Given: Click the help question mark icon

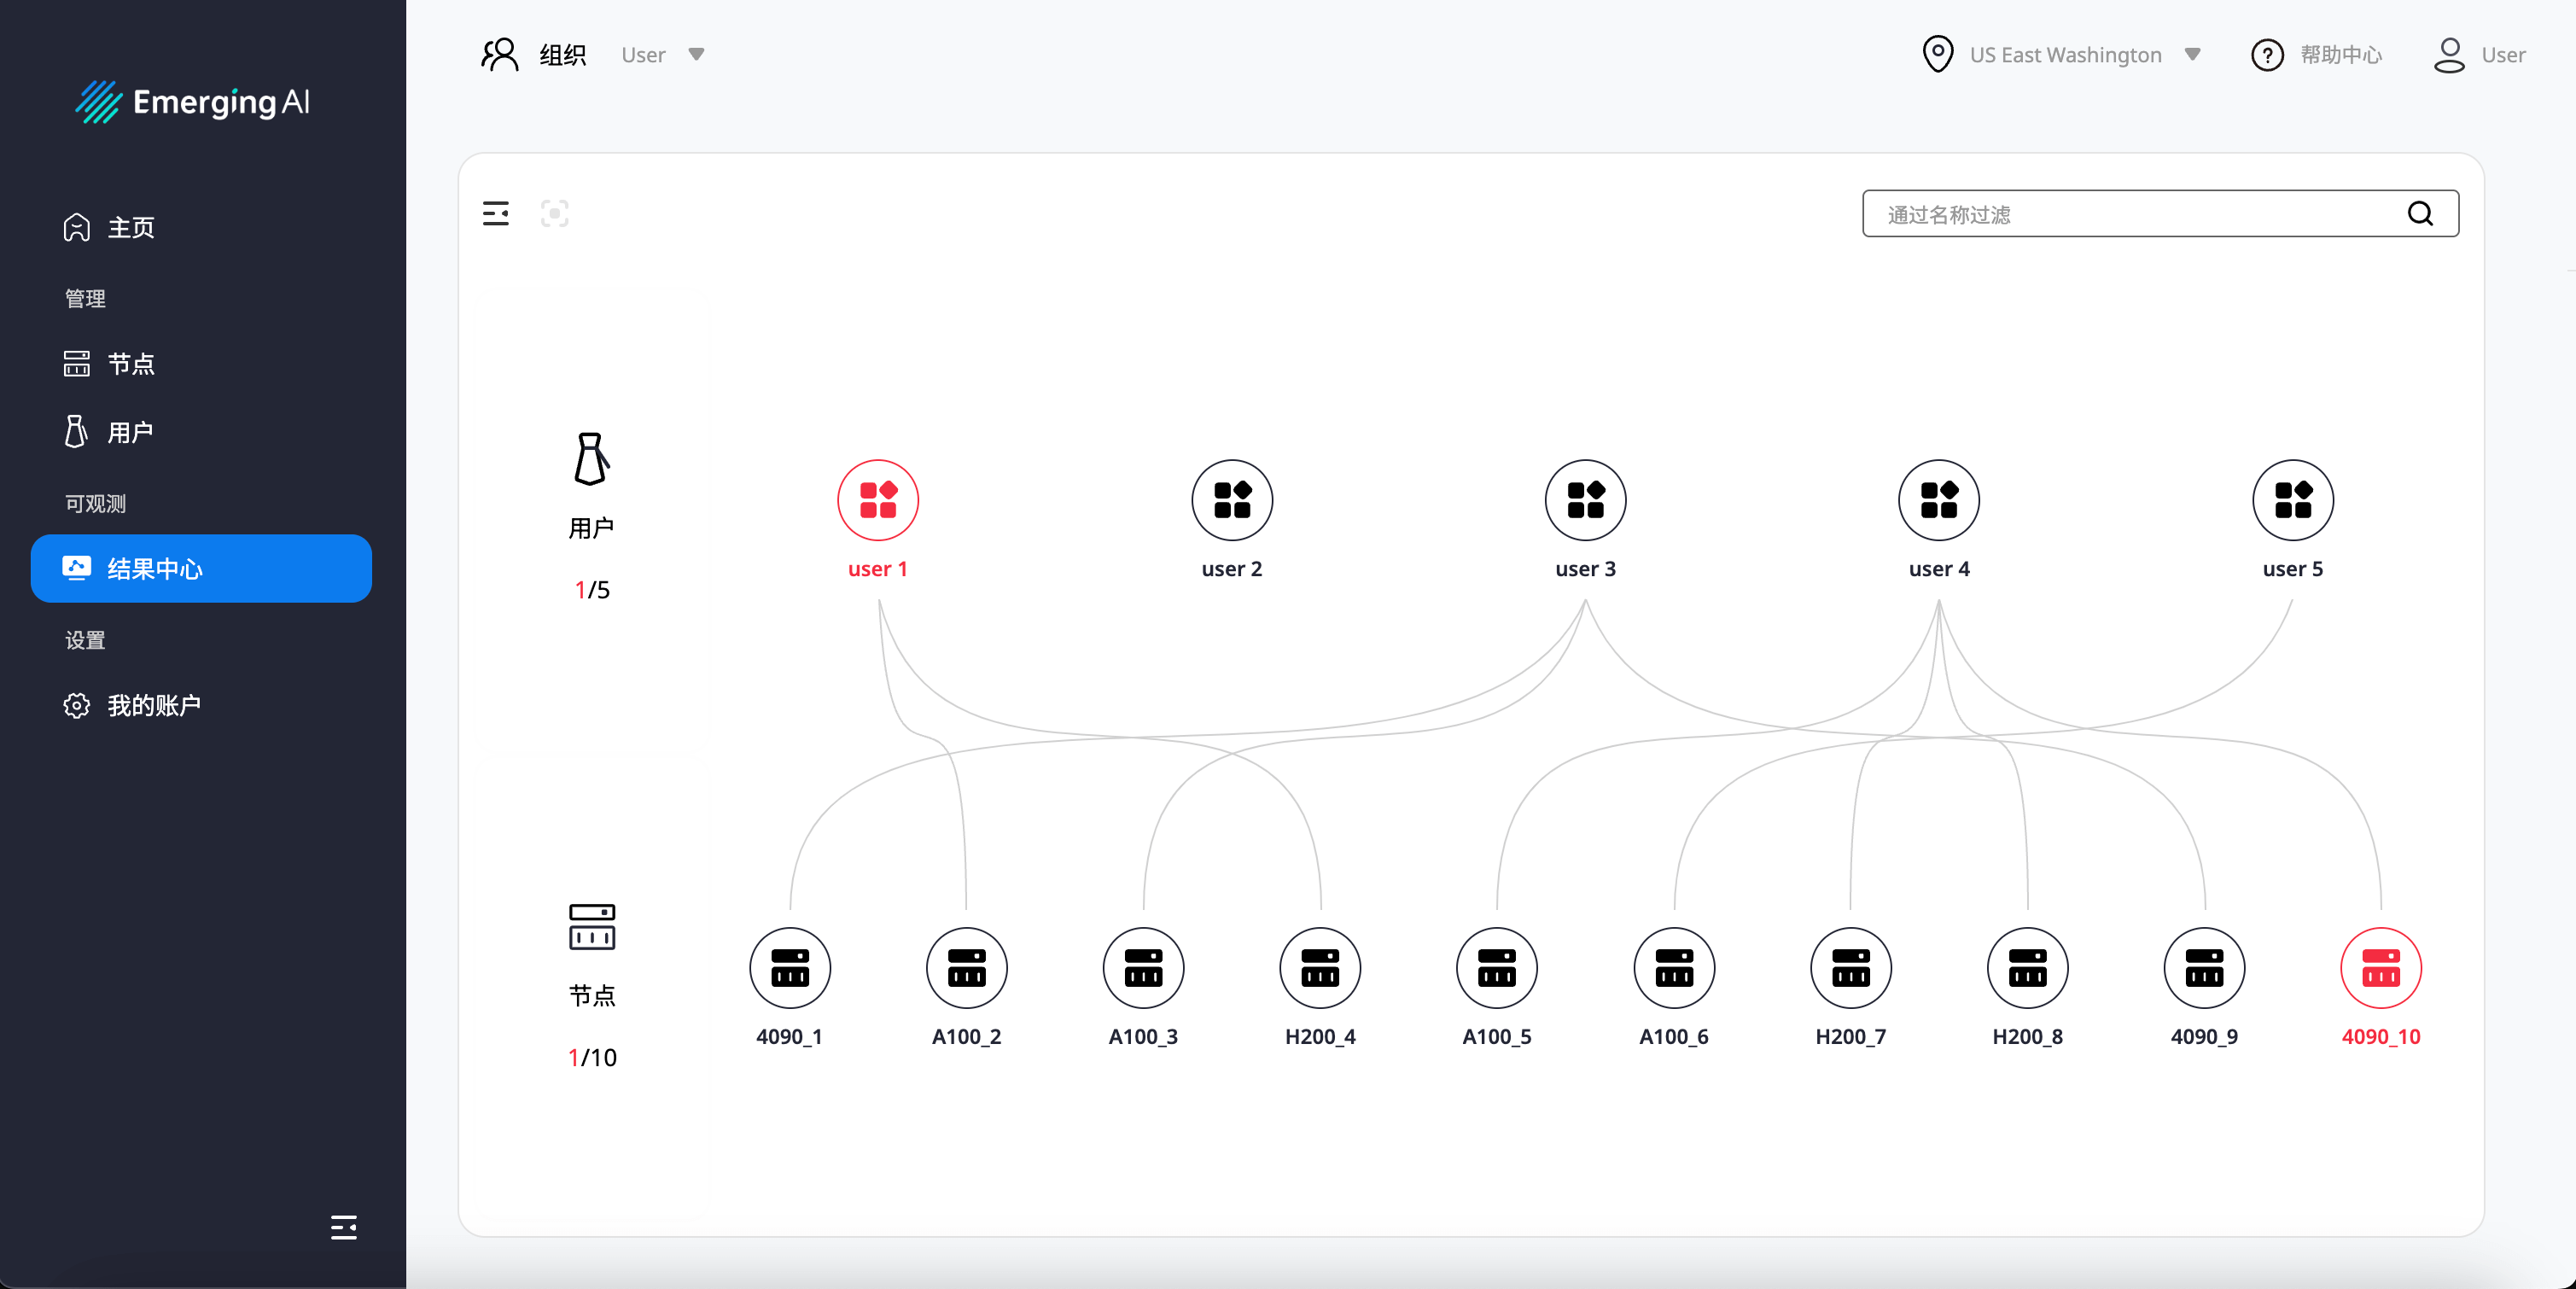Looking at the screenshot, I should (2267, 54).
